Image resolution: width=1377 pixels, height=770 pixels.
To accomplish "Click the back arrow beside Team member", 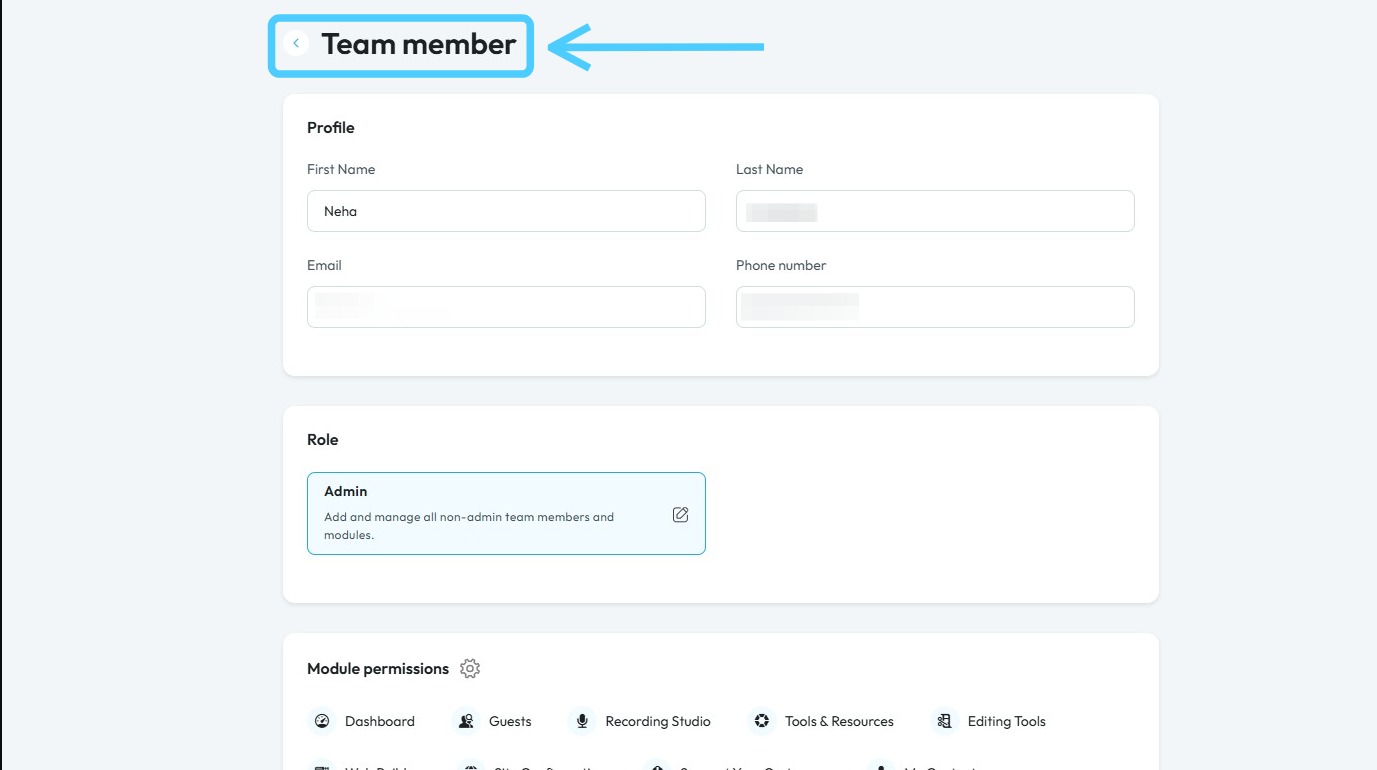I will click(296, 44).
